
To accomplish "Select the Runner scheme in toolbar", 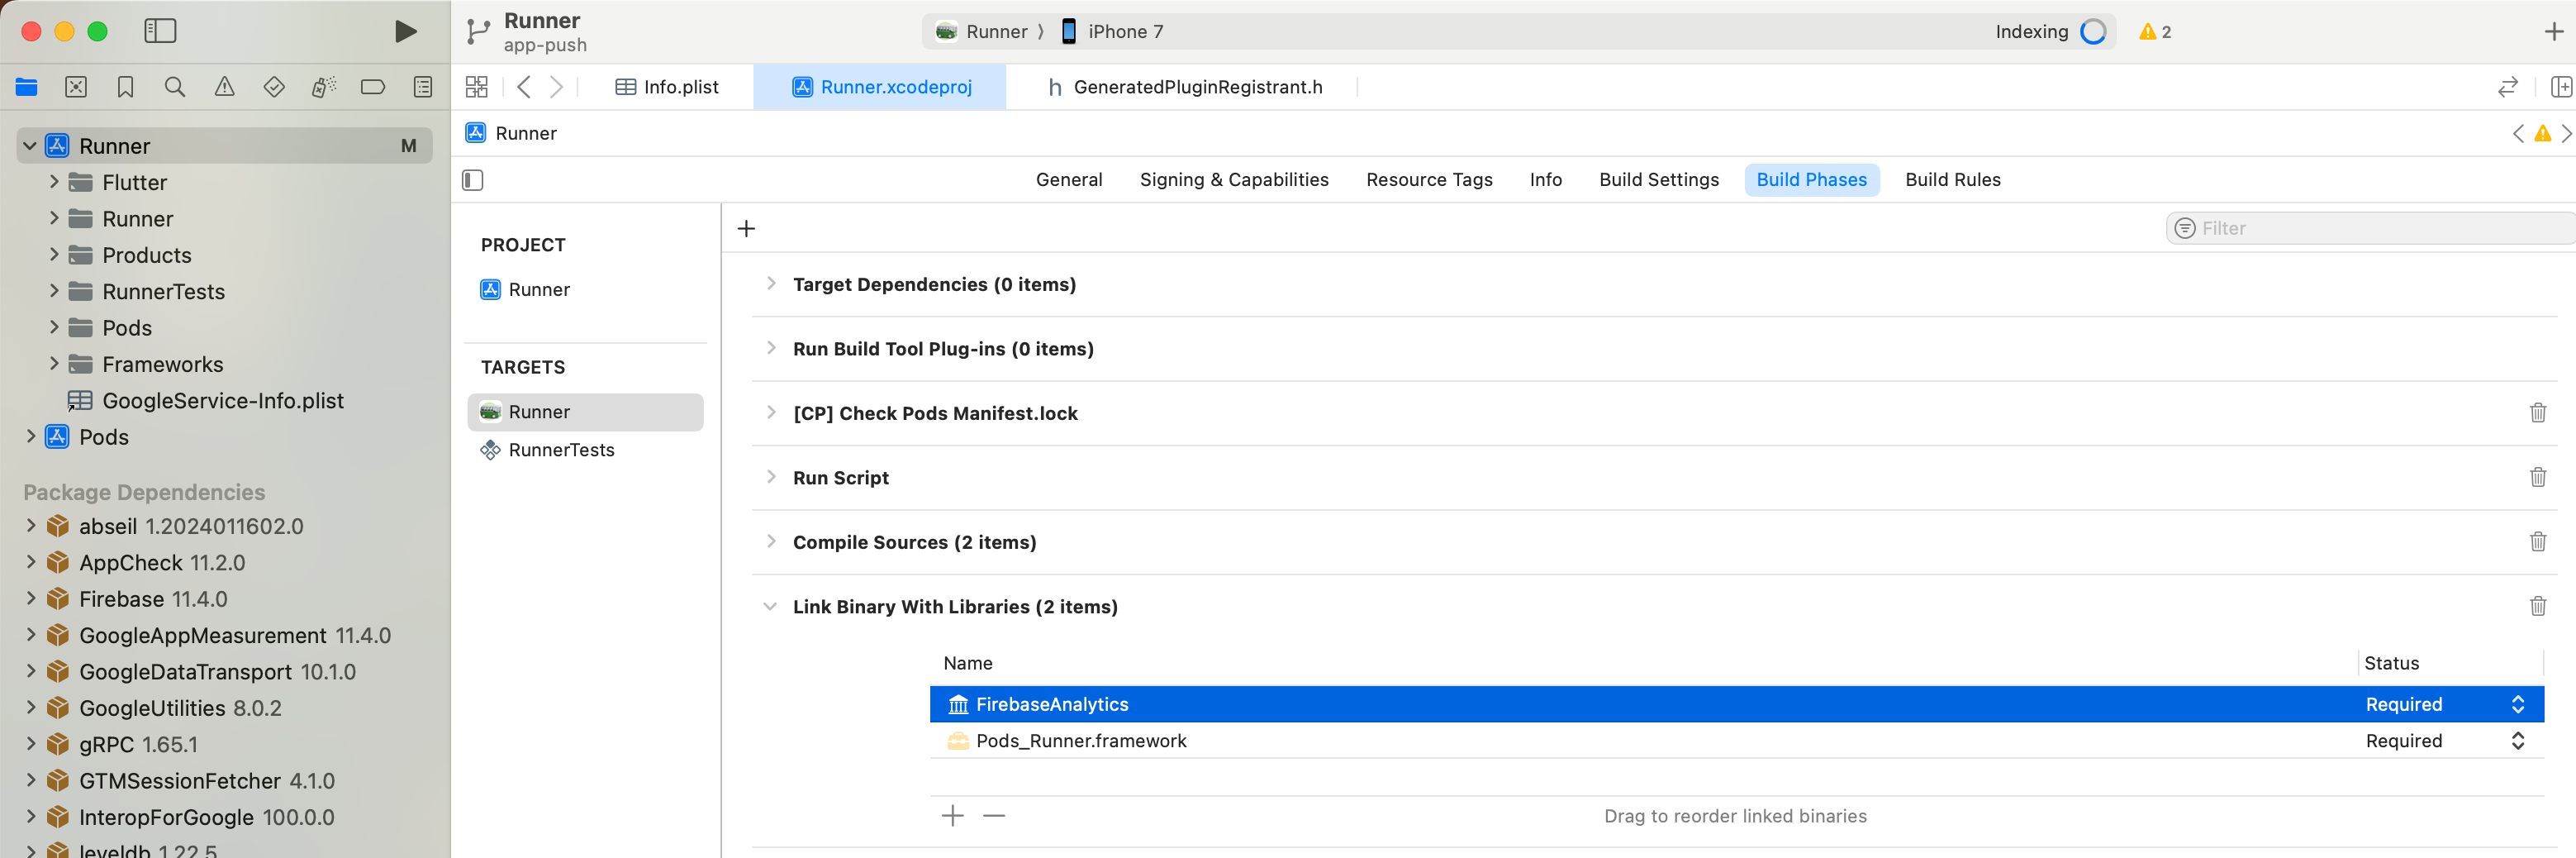I will pyautogui.click(x=981, y=31).
